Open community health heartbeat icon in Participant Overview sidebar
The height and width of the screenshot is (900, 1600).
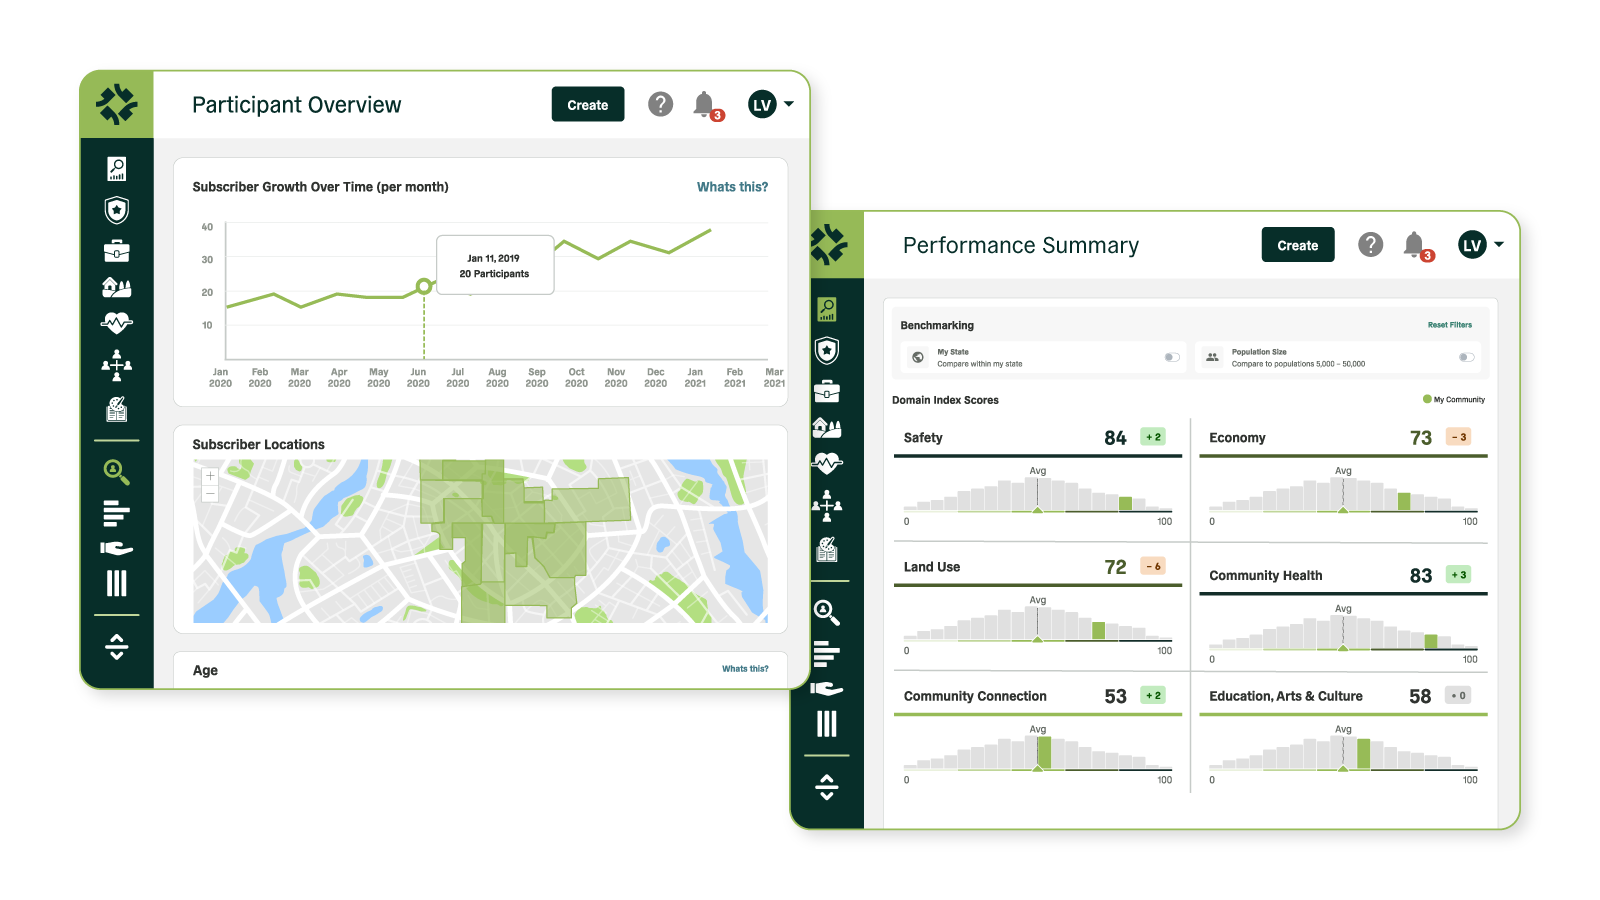click(x=117, y=323)
